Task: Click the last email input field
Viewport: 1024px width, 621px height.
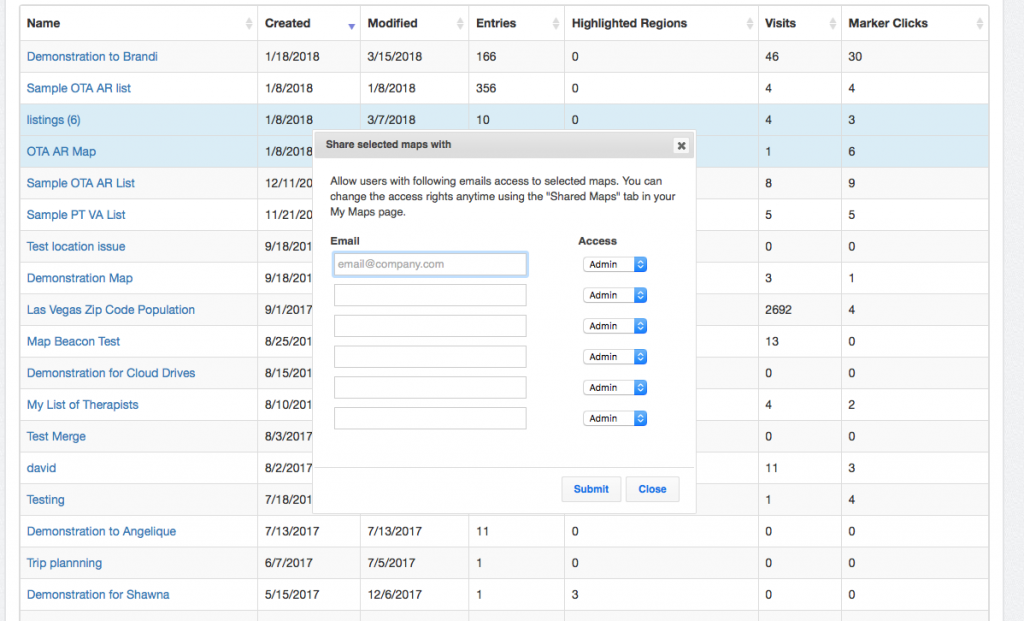Action: pyautogui.click(x=430, y=418)
